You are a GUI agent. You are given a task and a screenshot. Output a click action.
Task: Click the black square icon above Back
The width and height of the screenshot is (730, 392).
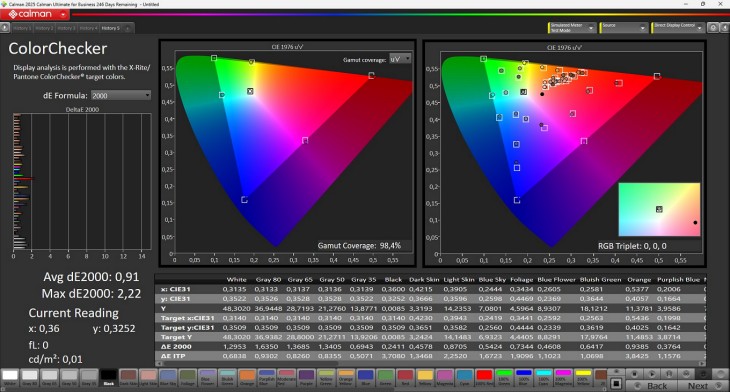pos(616,384)
